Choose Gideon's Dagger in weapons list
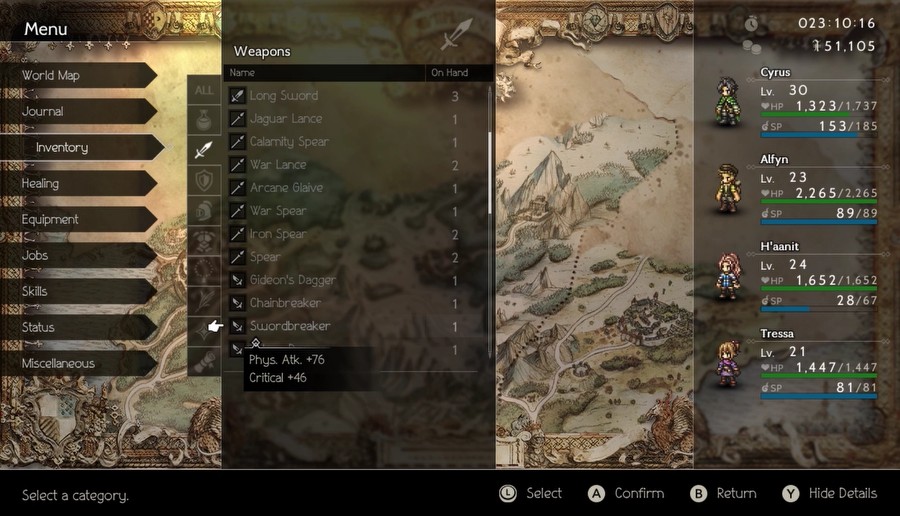 coord(356,280)
